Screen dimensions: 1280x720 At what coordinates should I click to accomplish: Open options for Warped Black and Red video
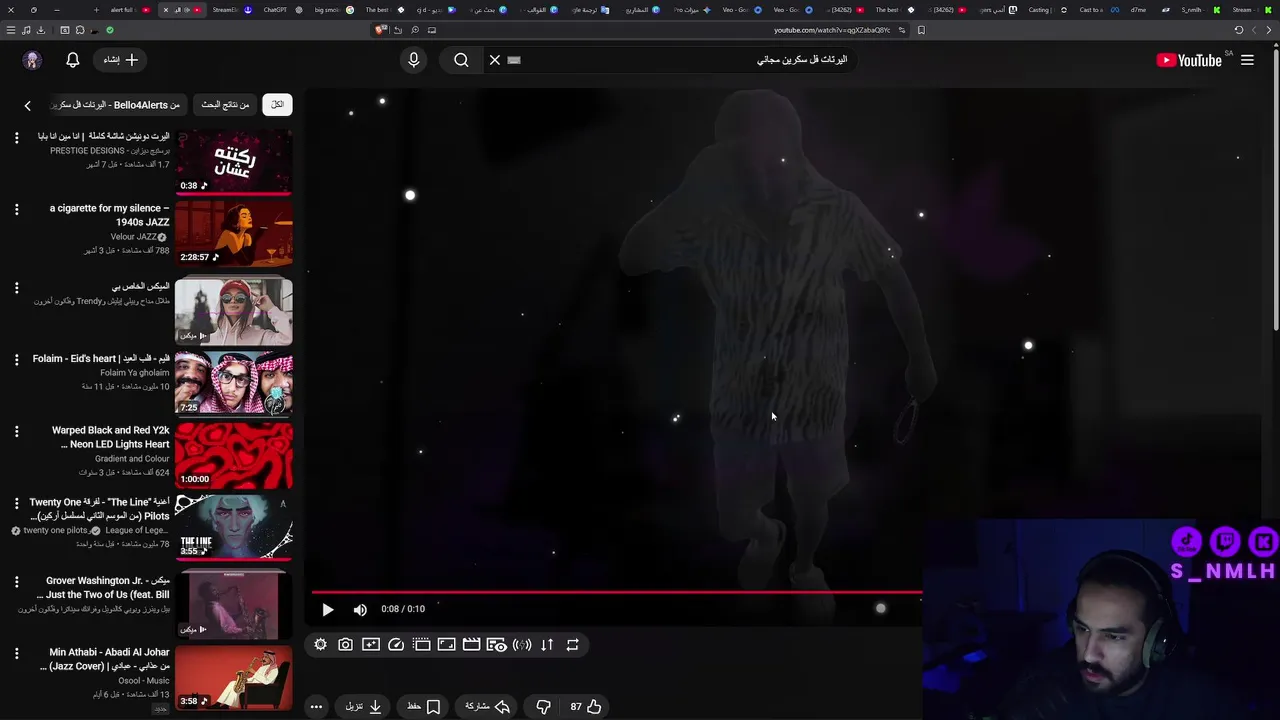tap(16, 431)
